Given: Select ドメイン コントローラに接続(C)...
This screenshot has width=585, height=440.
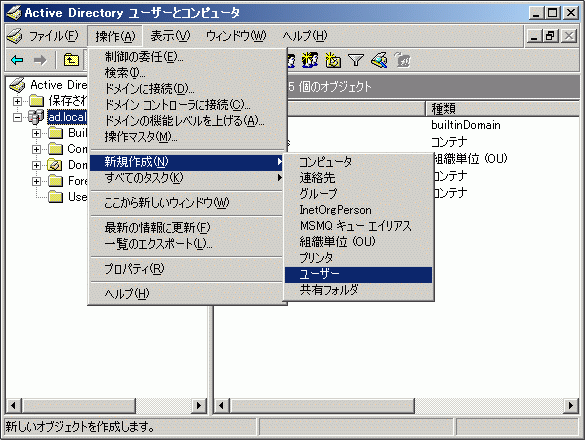Looking at the screenshot, I should (187, 105).
